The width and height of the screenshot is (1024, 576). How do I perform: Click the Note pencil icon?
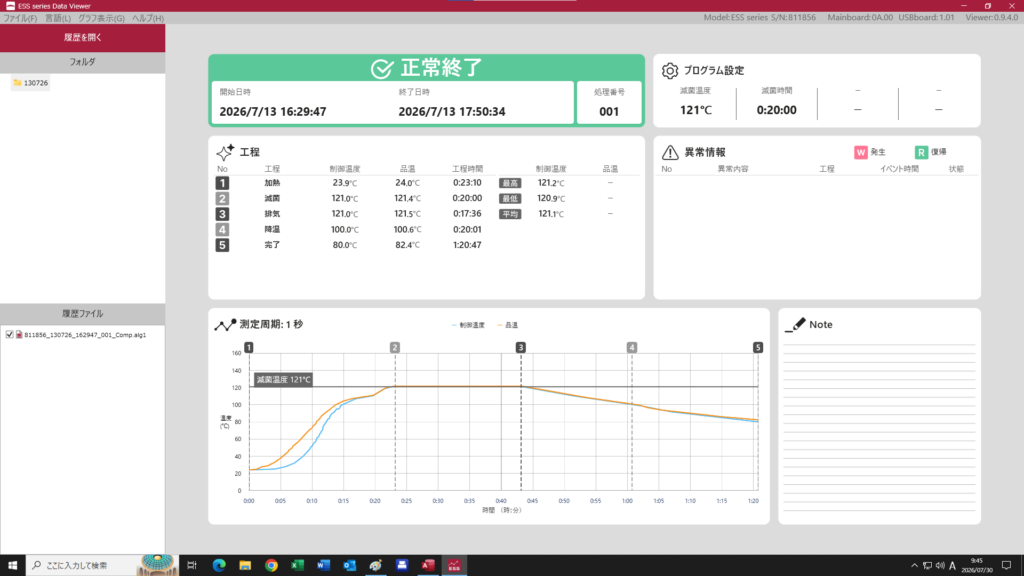point(795,325)
